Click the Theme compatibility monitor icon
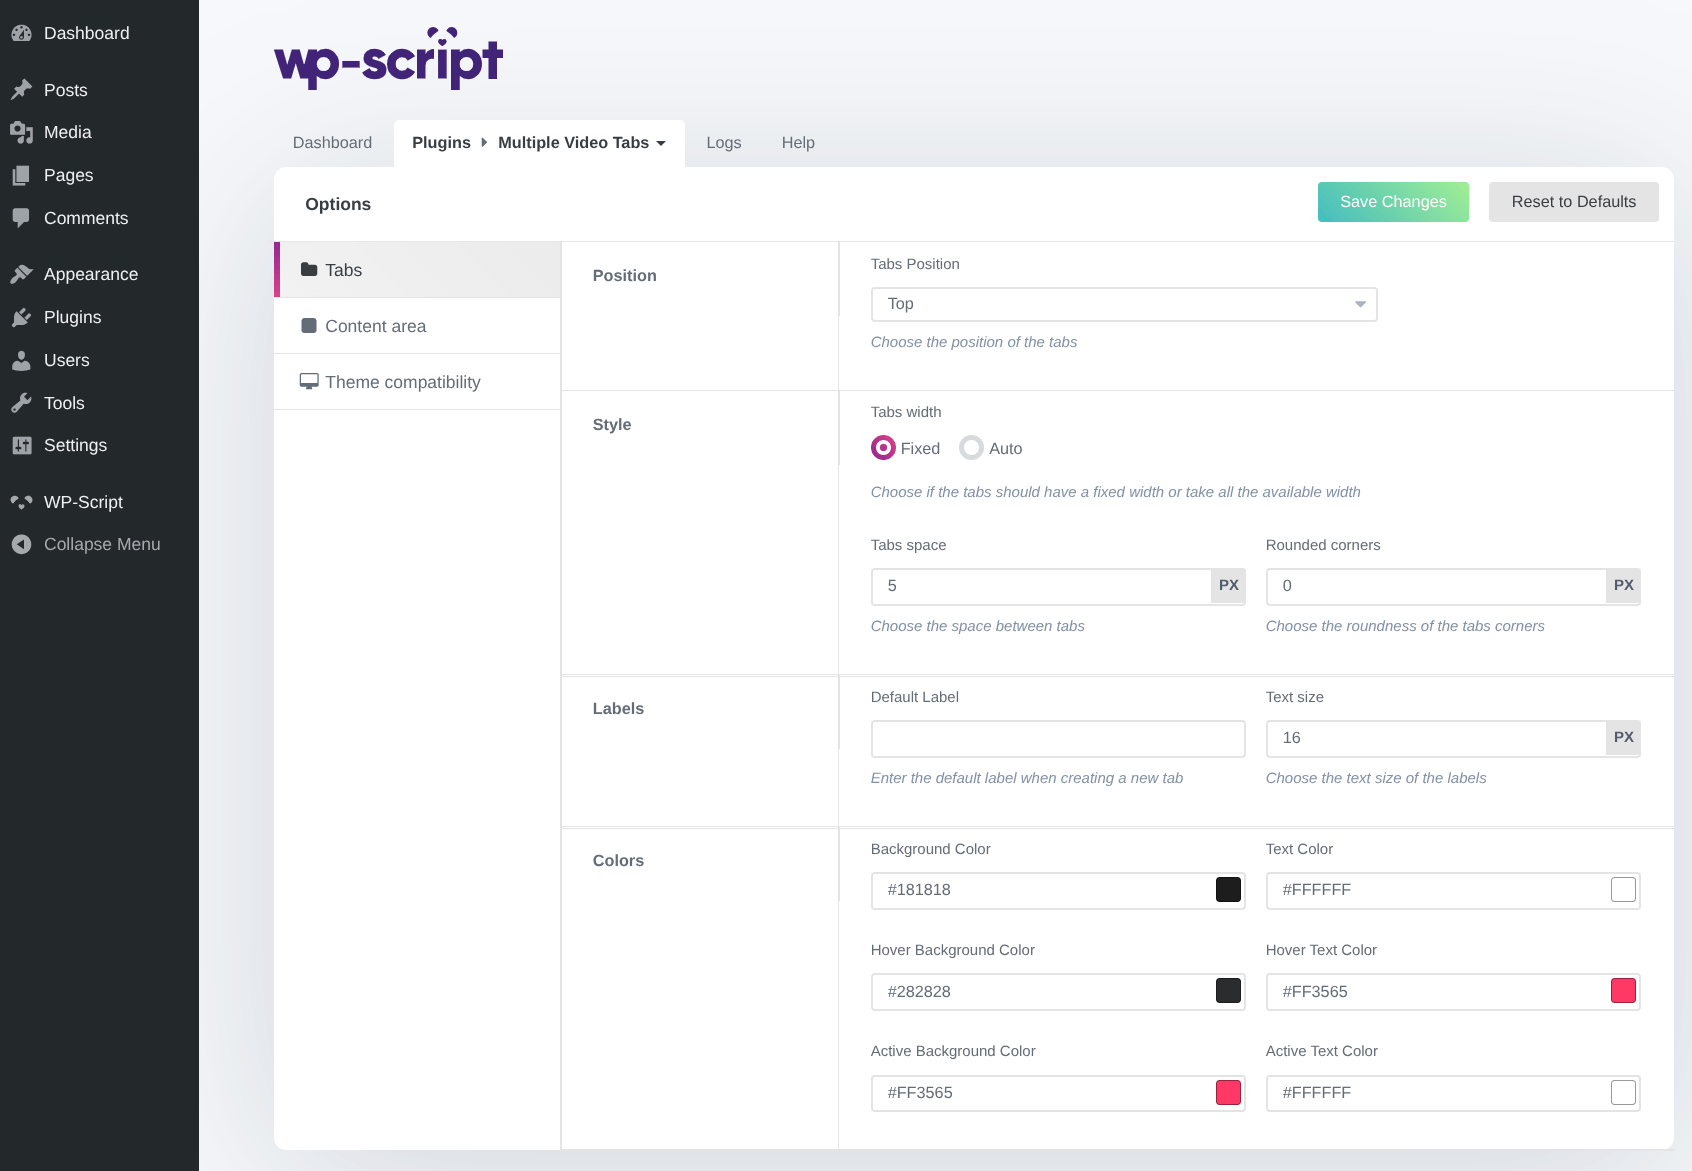1692x1171 pixels. (309, 382)
